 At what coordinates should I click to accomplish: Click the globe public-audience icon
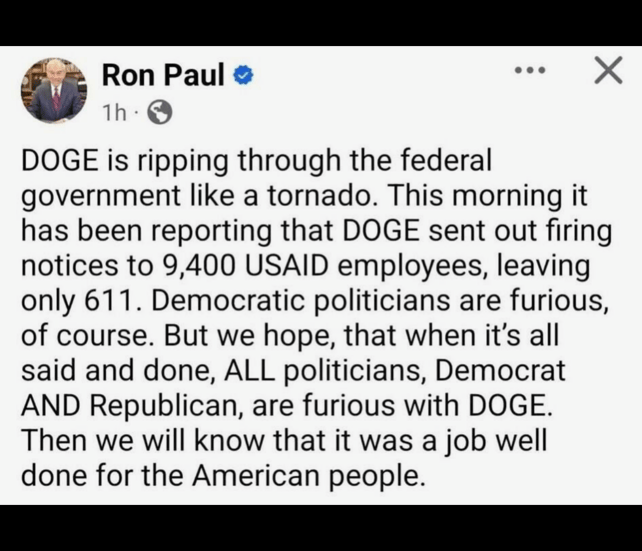pos(160,112)
